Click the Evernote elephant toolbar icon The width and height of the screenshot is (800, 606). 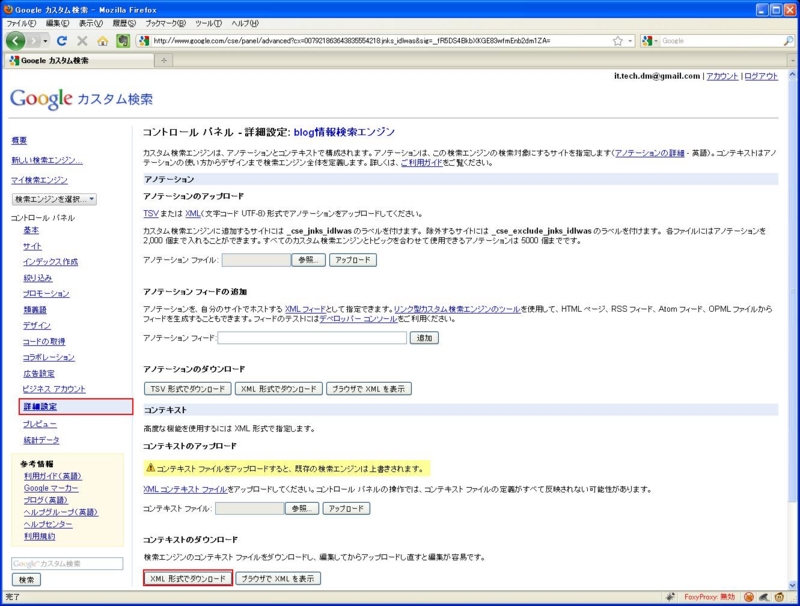[123, 41]
